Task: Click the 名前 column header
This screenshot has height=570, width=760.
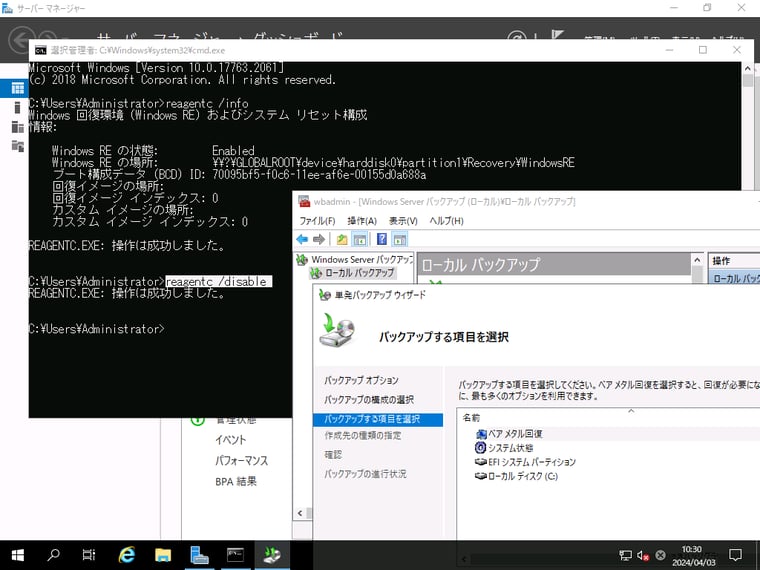Action: pos(471,418)
